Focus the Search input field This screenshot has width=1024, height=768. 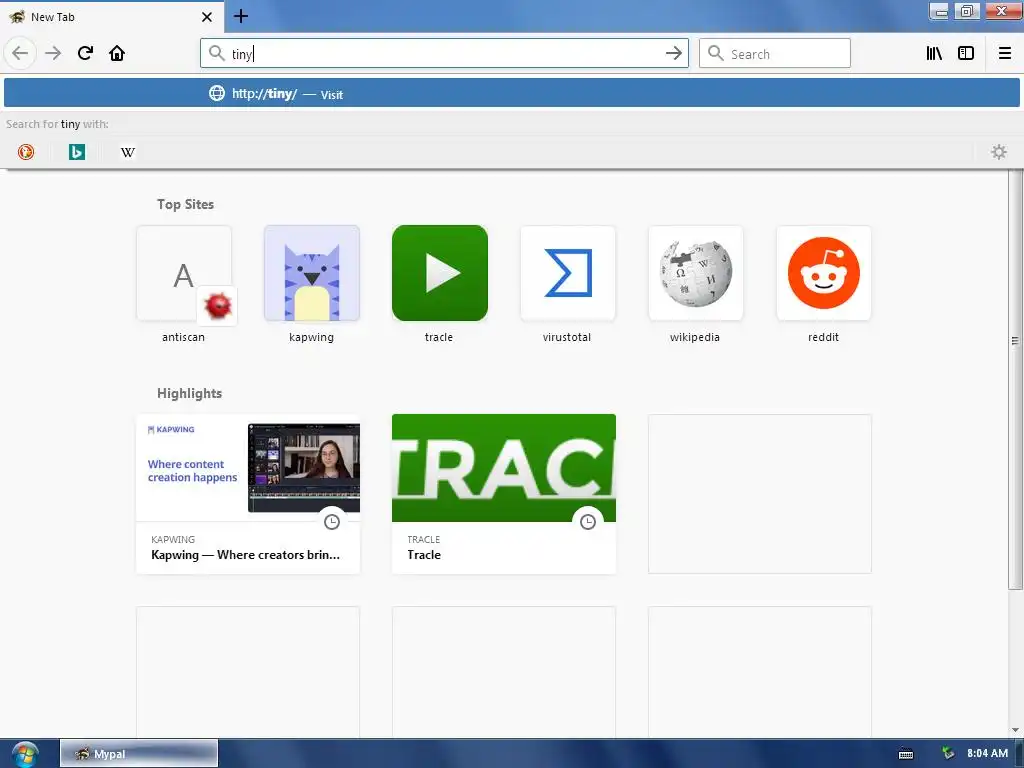[775, 53]
